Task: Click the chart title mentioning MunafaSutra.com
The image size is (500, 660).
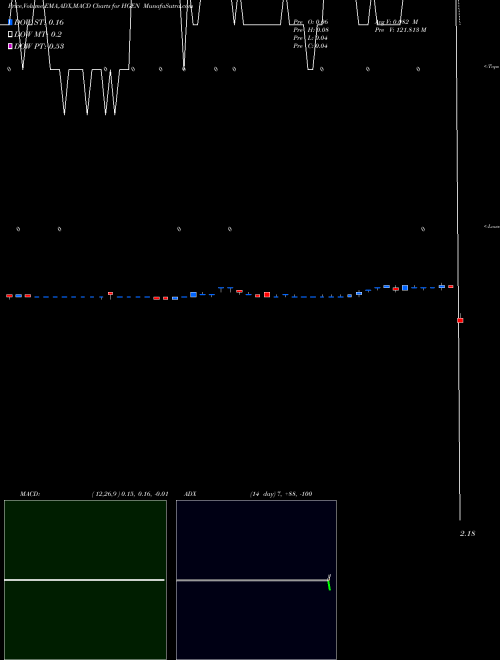Action: [100, 6]
